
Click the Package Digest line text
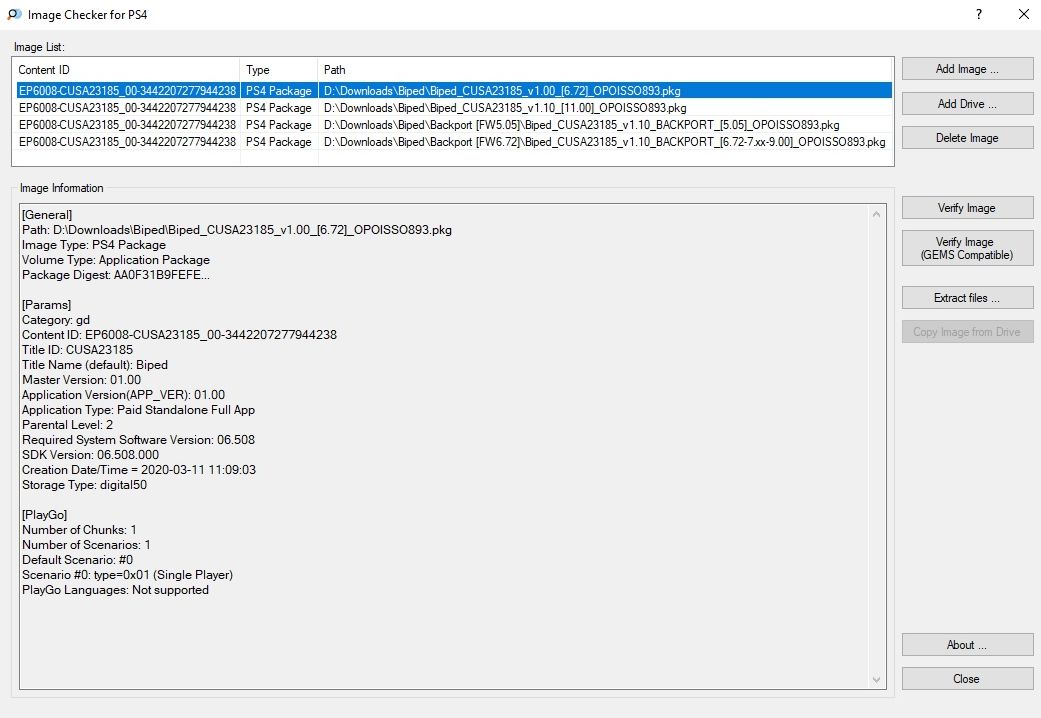[x=116, y=275]
